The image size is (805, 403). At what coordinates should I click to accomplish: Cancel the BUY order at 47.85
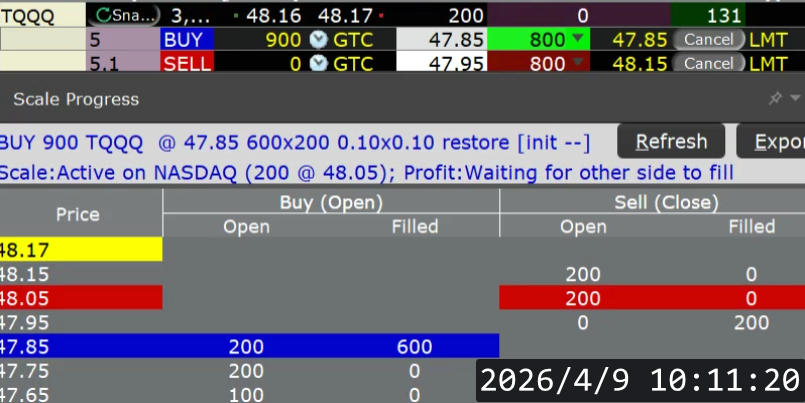coord(708,40)
